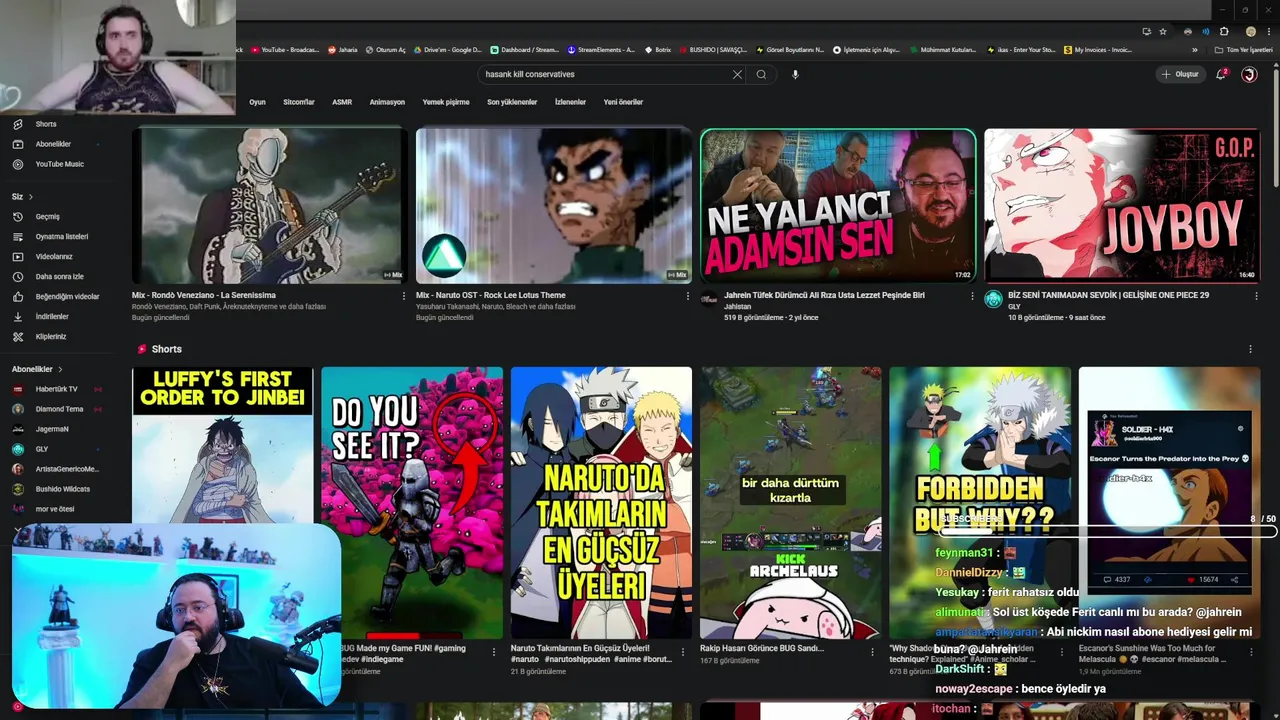Bookmark this page with the star icon

(1163, 32)
